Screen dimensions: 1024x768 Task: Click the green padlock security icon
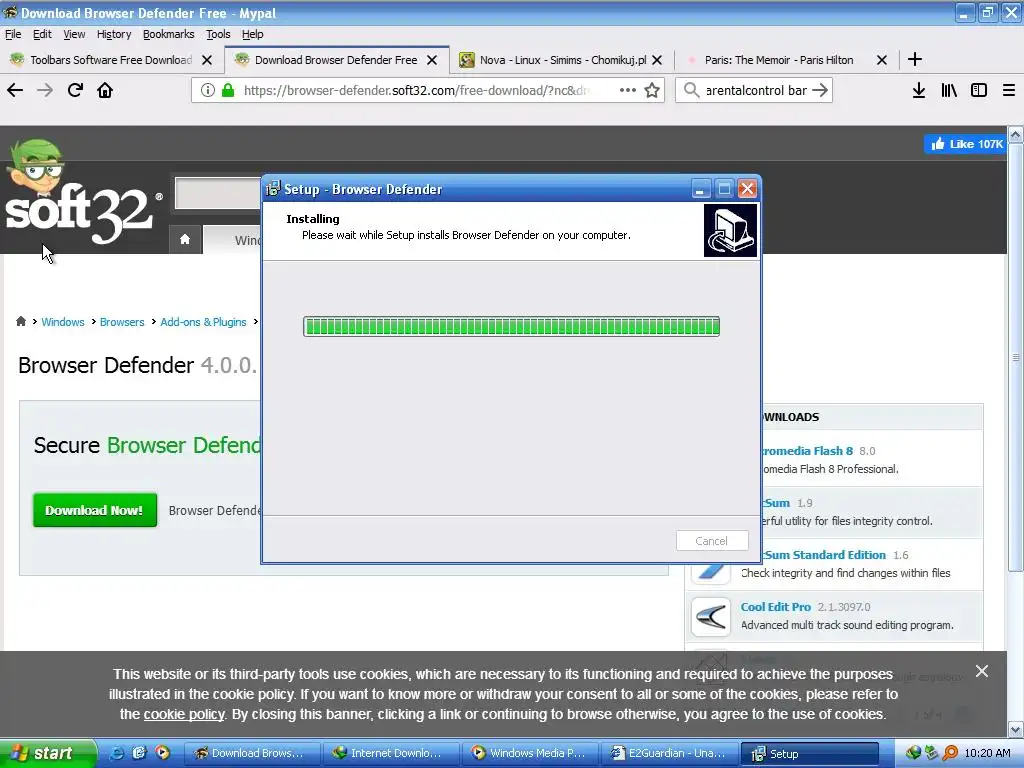point(228,90)
